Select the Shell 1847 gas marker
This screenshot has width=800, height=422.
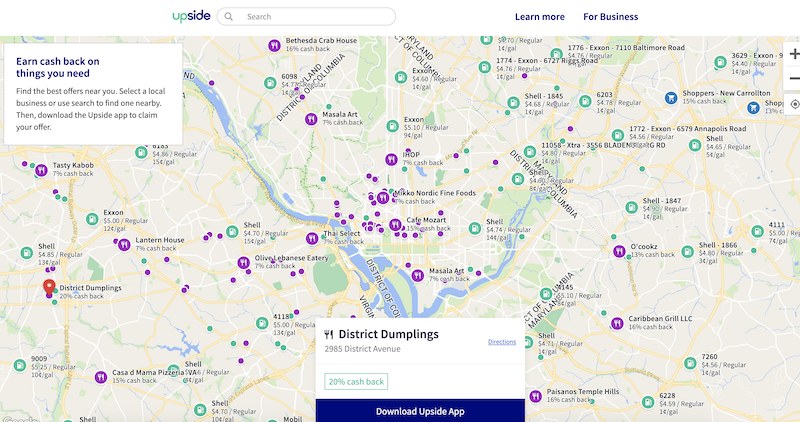pyautogui.click(x=632, y=208)
